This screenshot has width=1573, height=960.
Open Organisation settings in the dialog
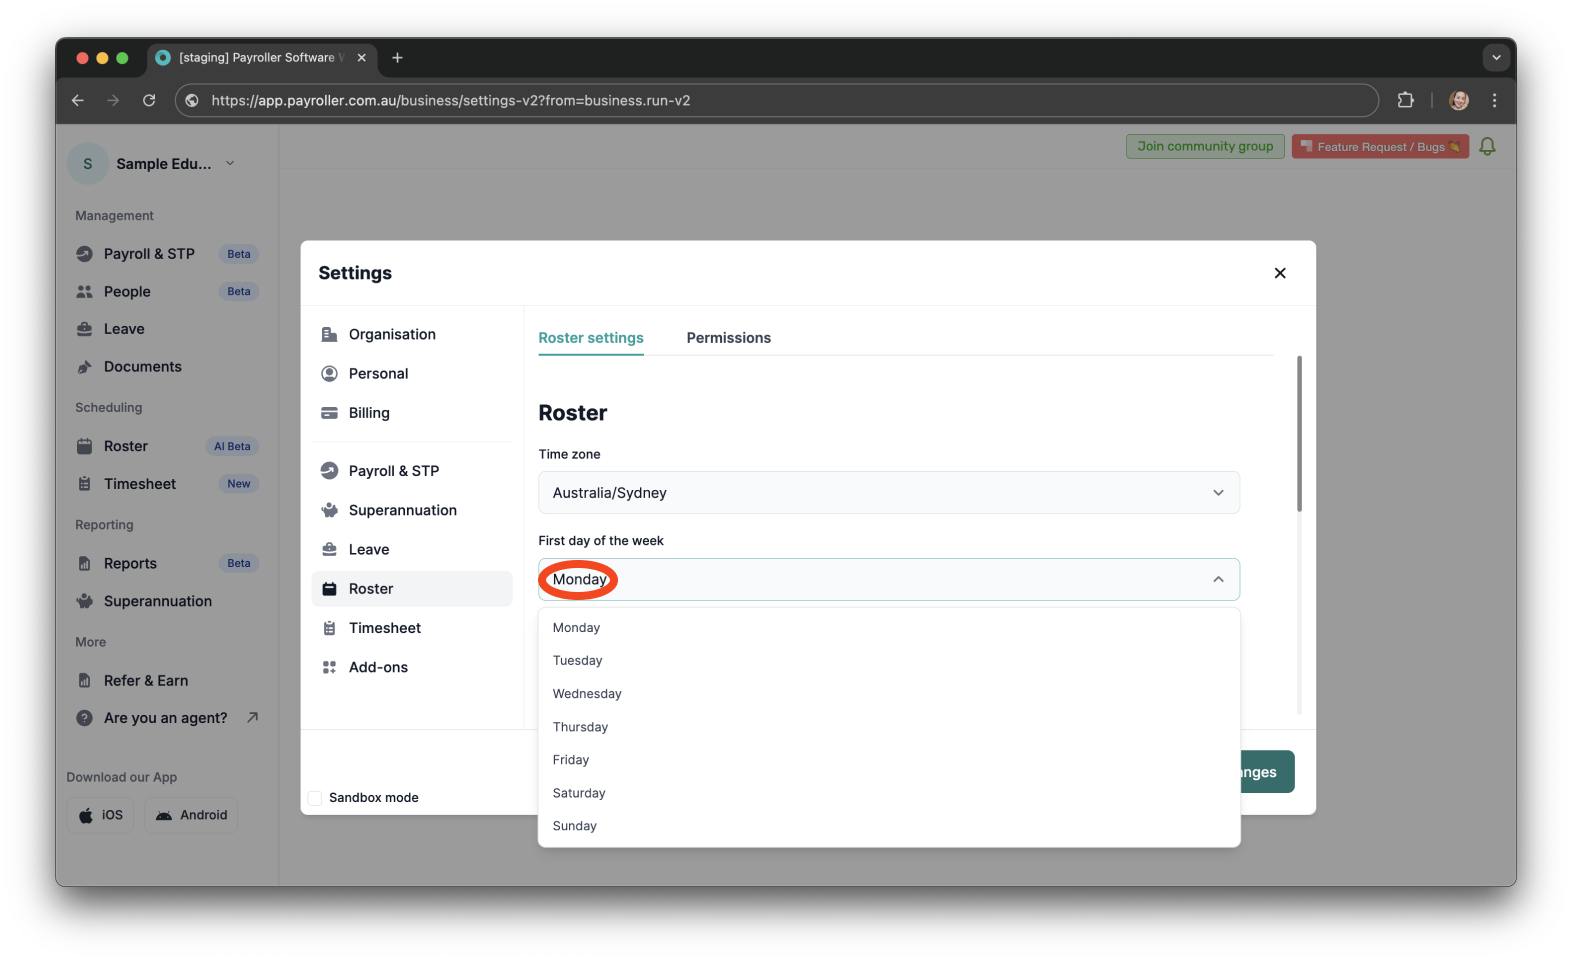click(412, 334)
